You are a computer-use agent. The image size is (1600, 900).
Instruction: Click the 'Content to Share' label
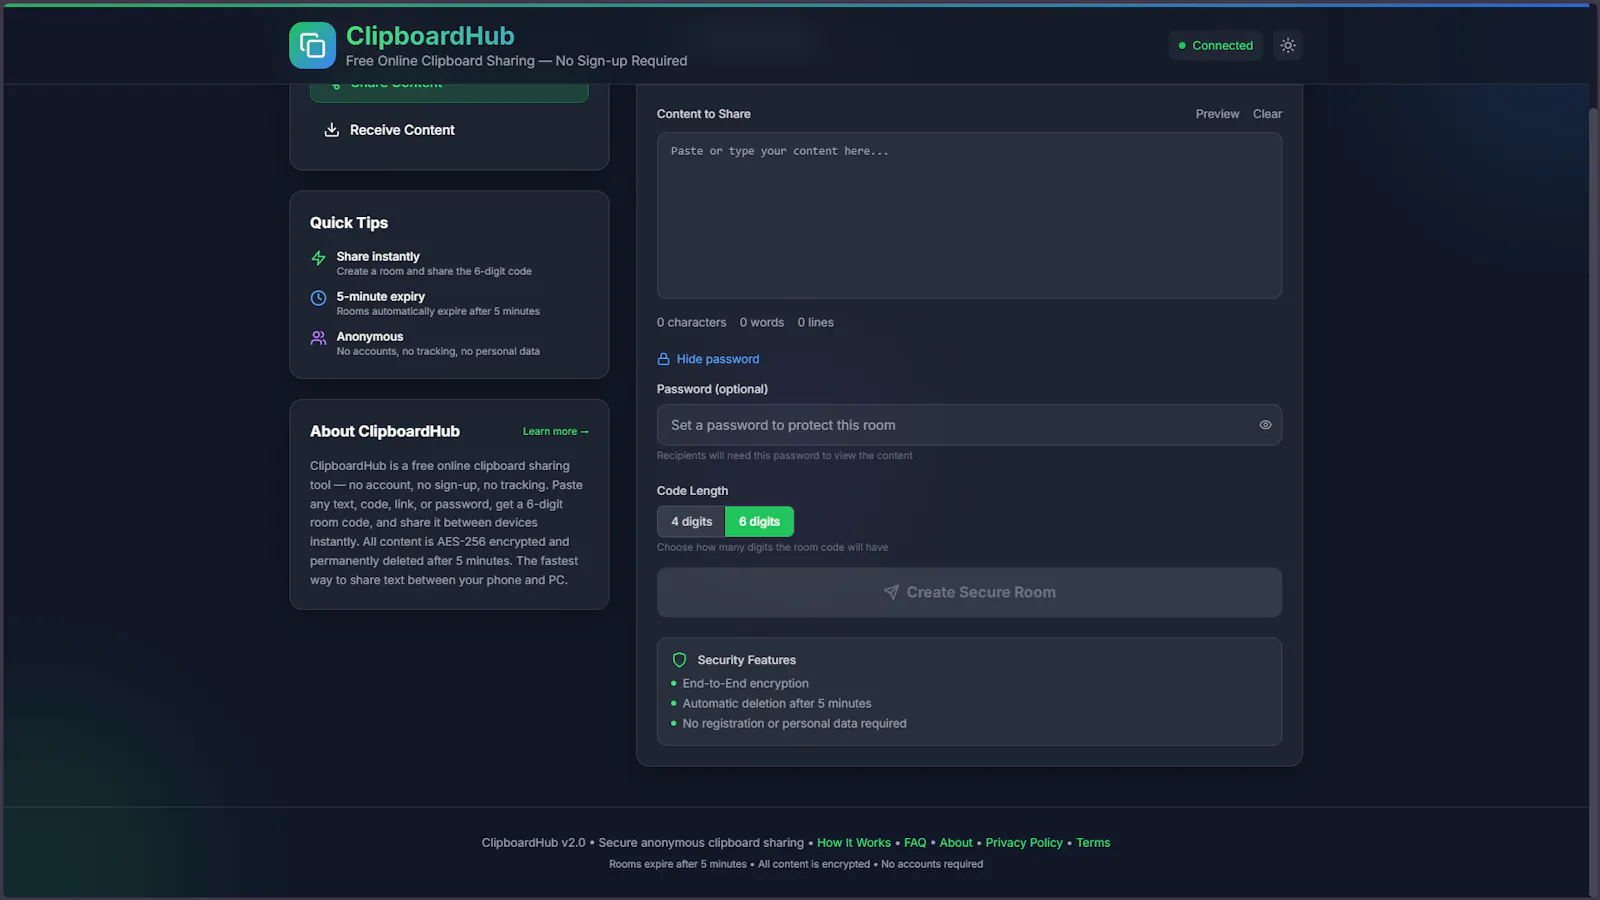click(704, 114)
